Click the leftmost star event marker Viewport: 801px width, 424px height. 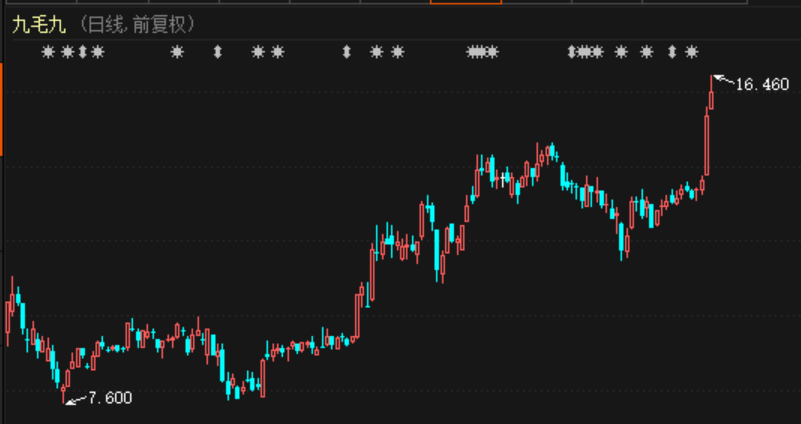click(x=48, y=52)
